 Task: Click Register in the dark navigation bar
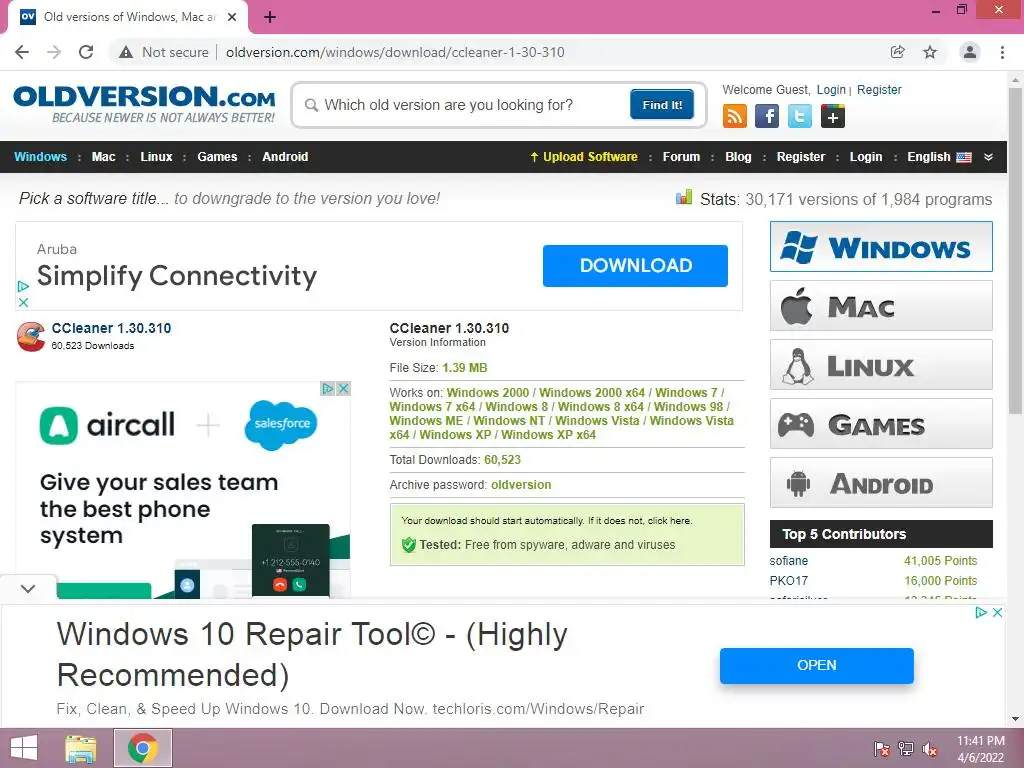(x=801, y=157)
